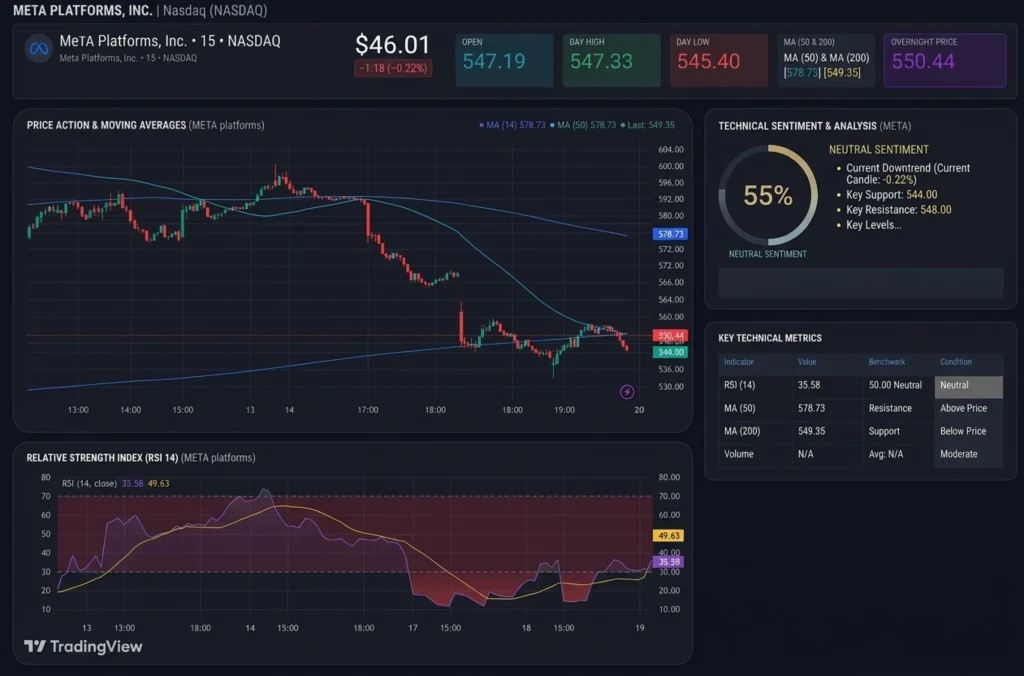Open the RSI (14, close) indicator settings
The width and height of the screenshot is (1024, 676).
pos(89,483)
